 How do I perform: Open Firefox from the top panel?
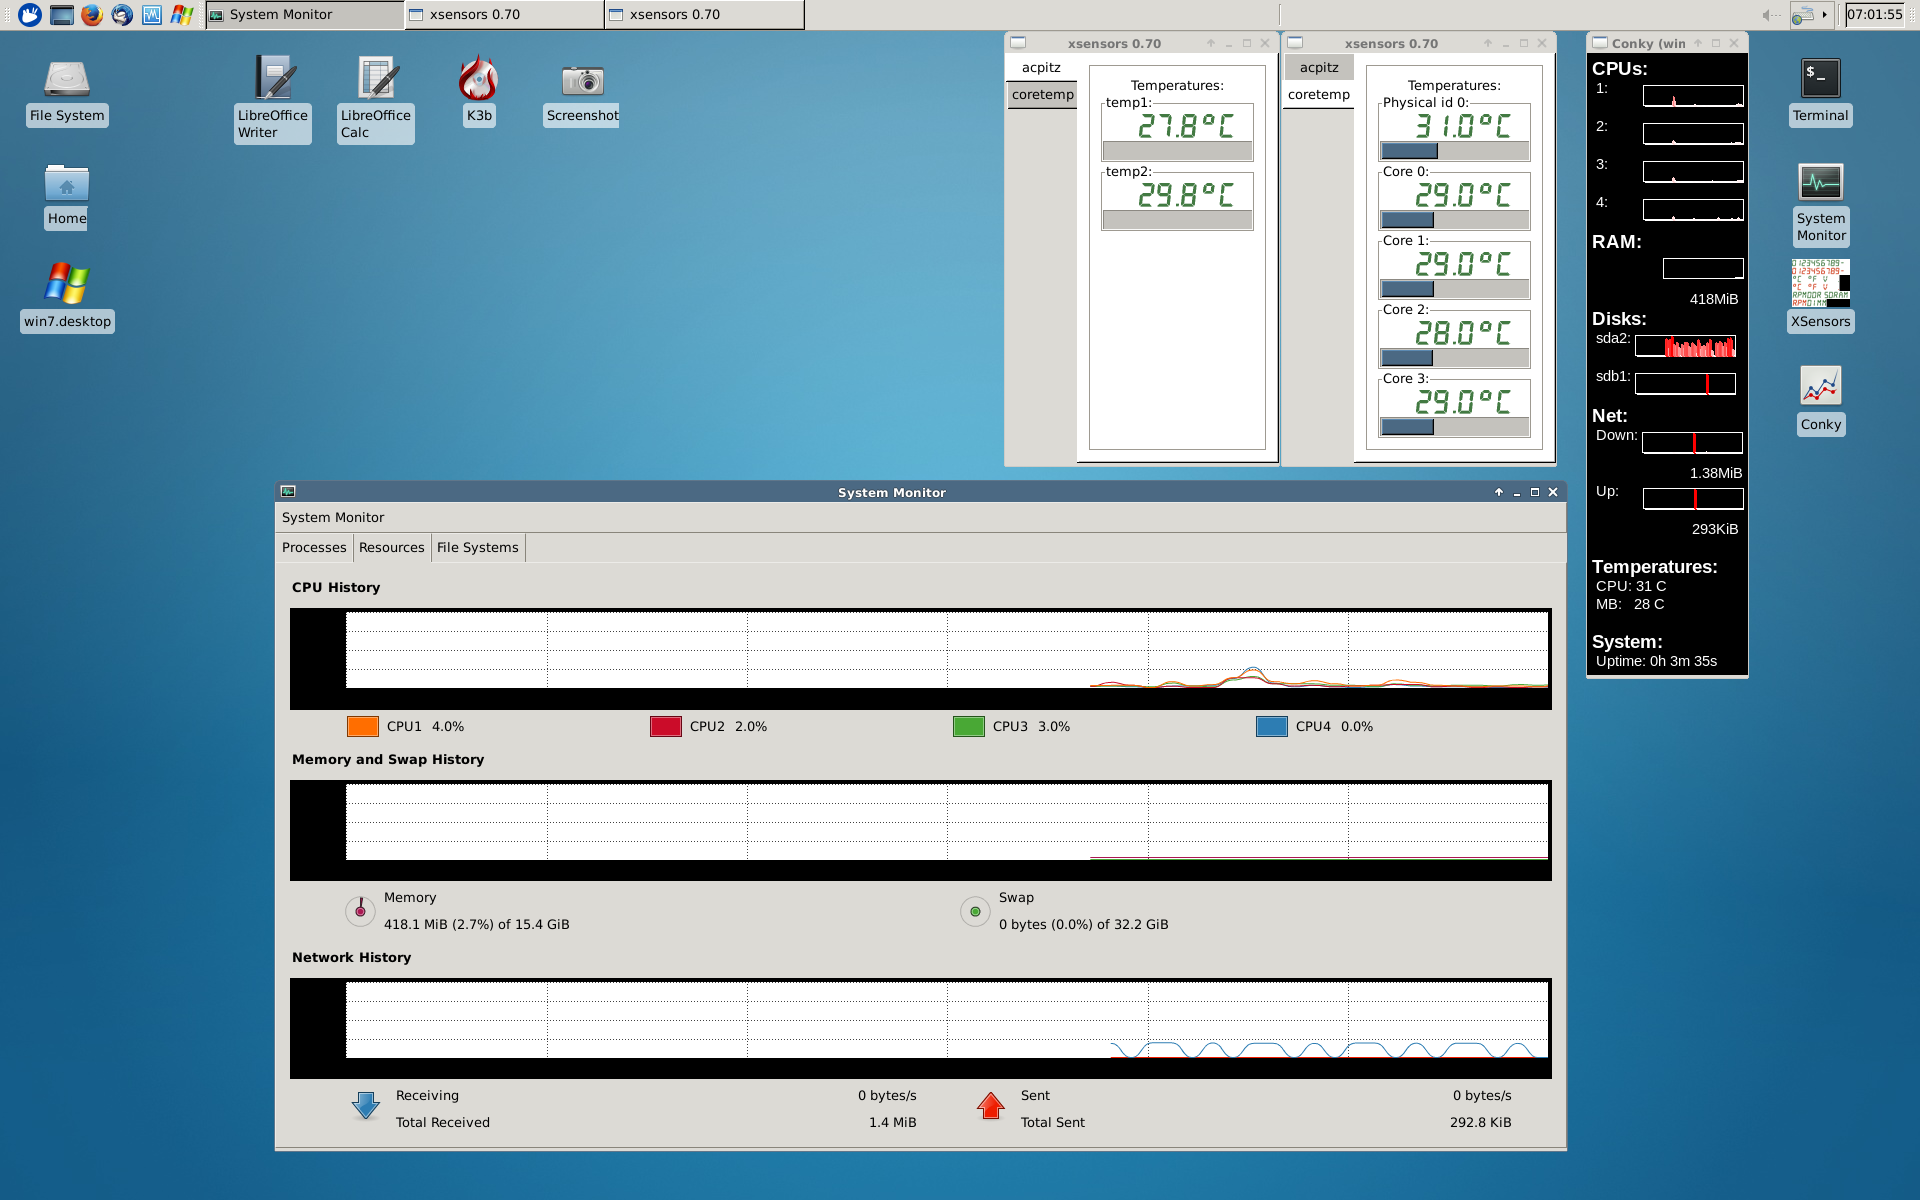[92, 15]
